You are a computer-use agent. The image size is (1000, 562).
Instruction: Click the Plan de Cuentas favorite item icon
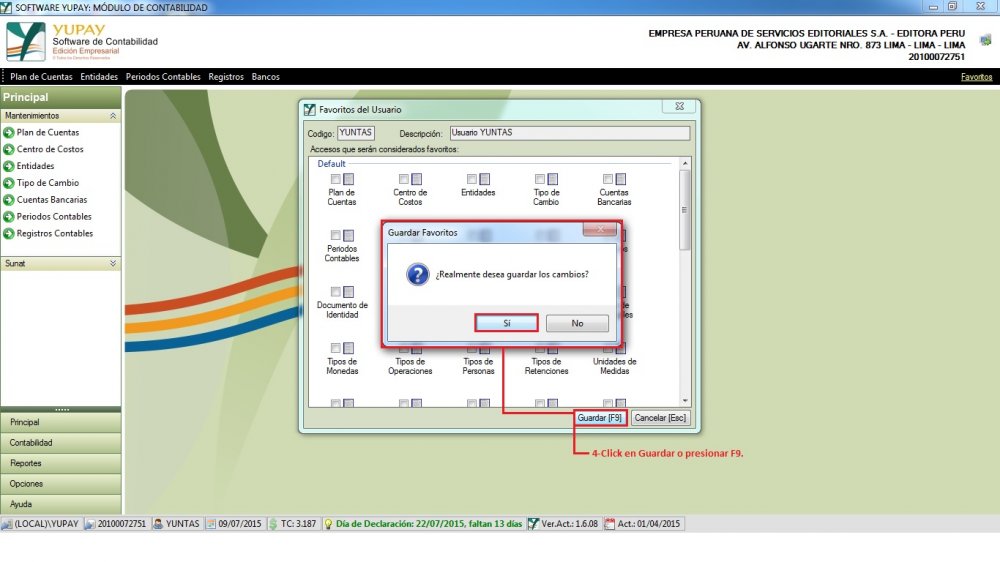coord(348,179)
